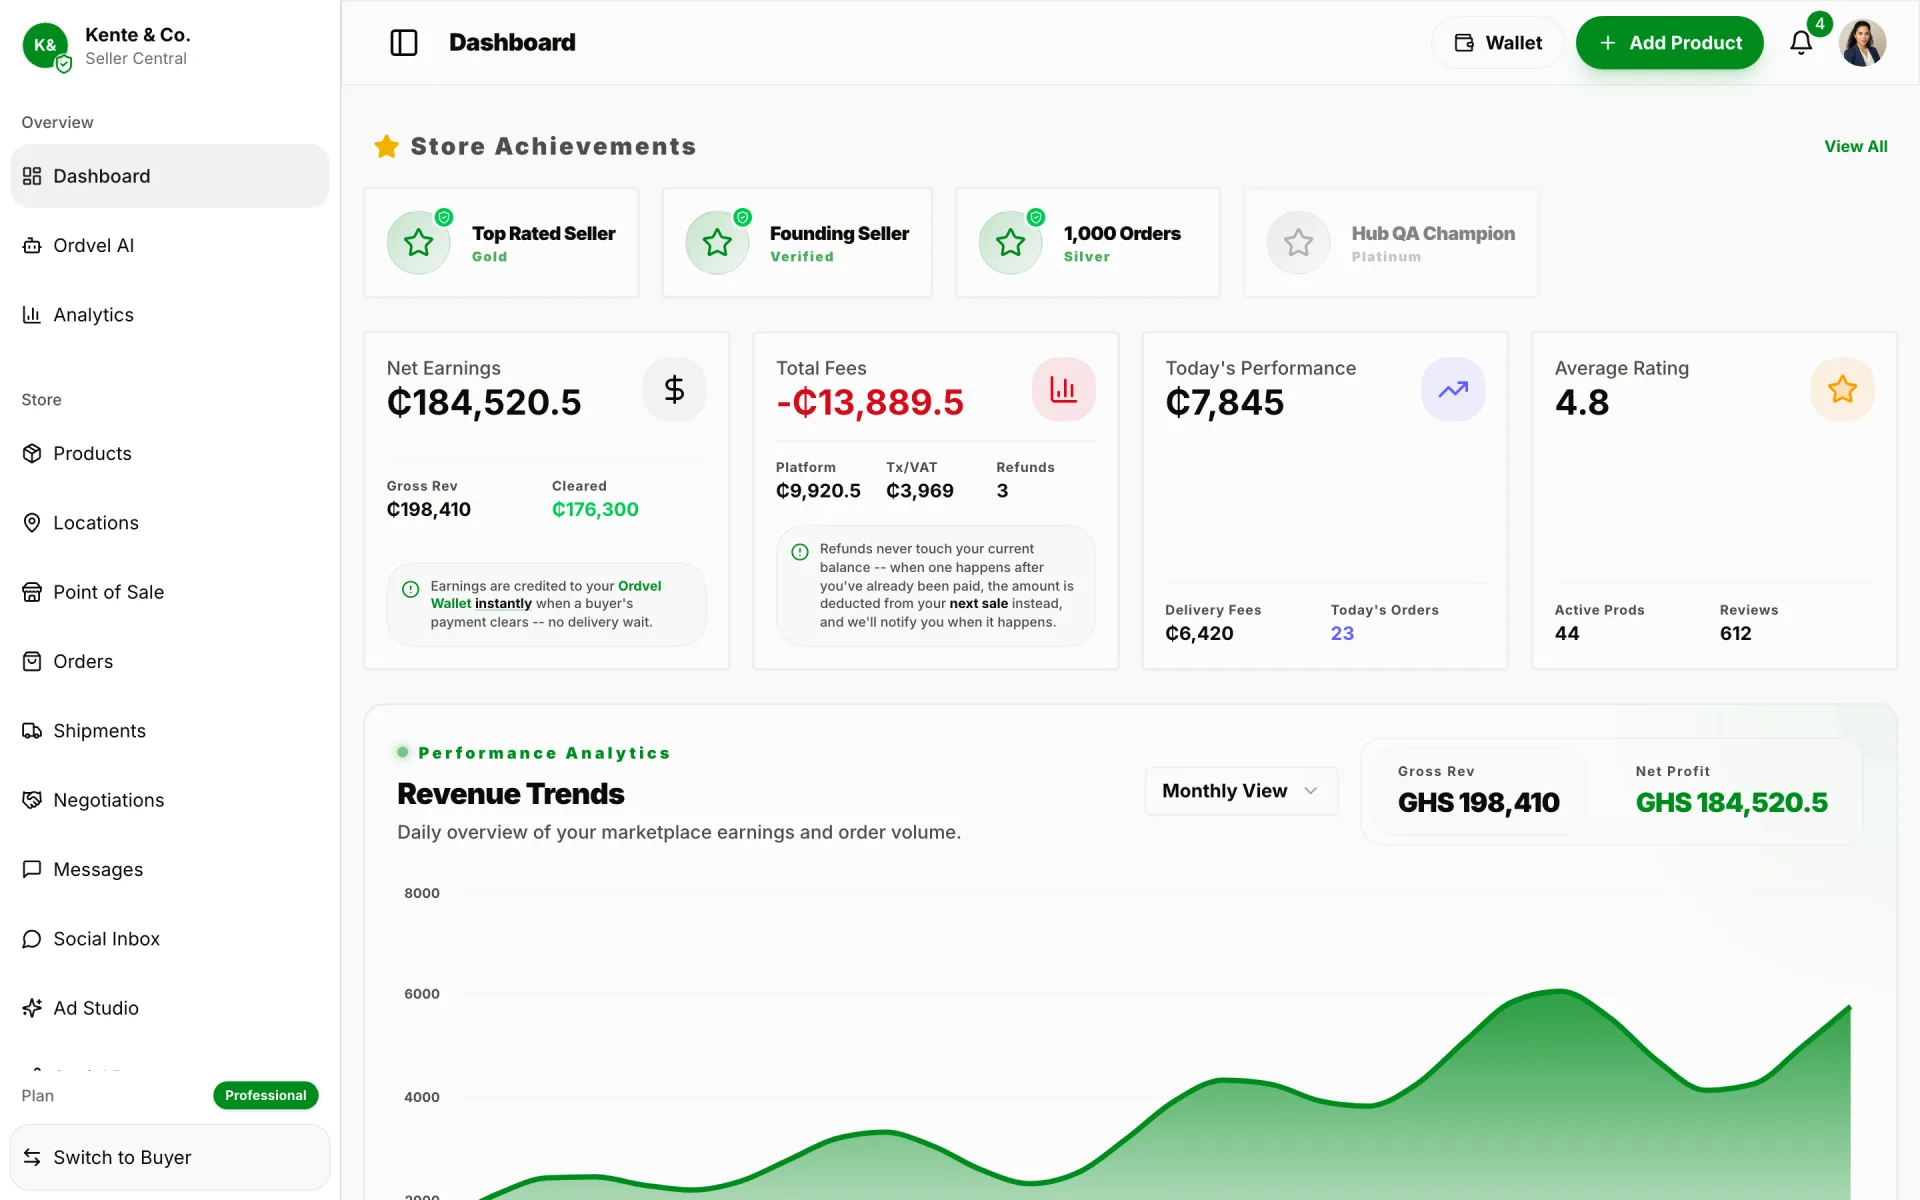
Task: Open the notifications bell
Action: coord(1801,43)
